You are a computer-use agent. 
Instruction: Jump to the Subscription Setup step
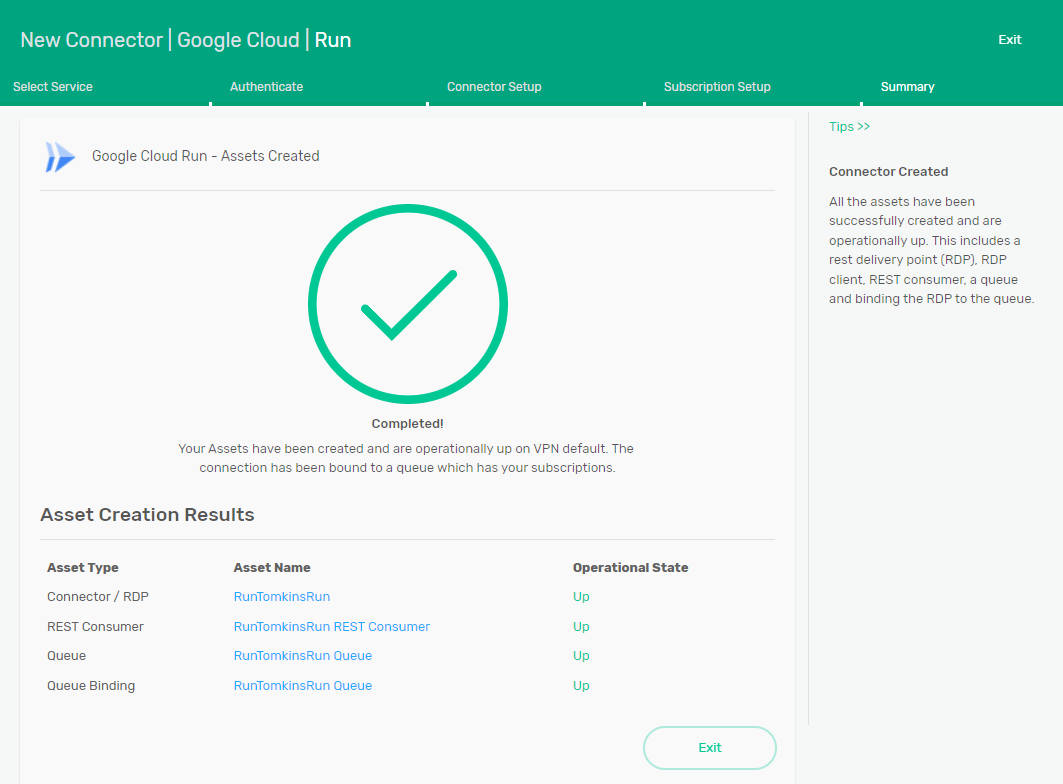pos(717,87)
